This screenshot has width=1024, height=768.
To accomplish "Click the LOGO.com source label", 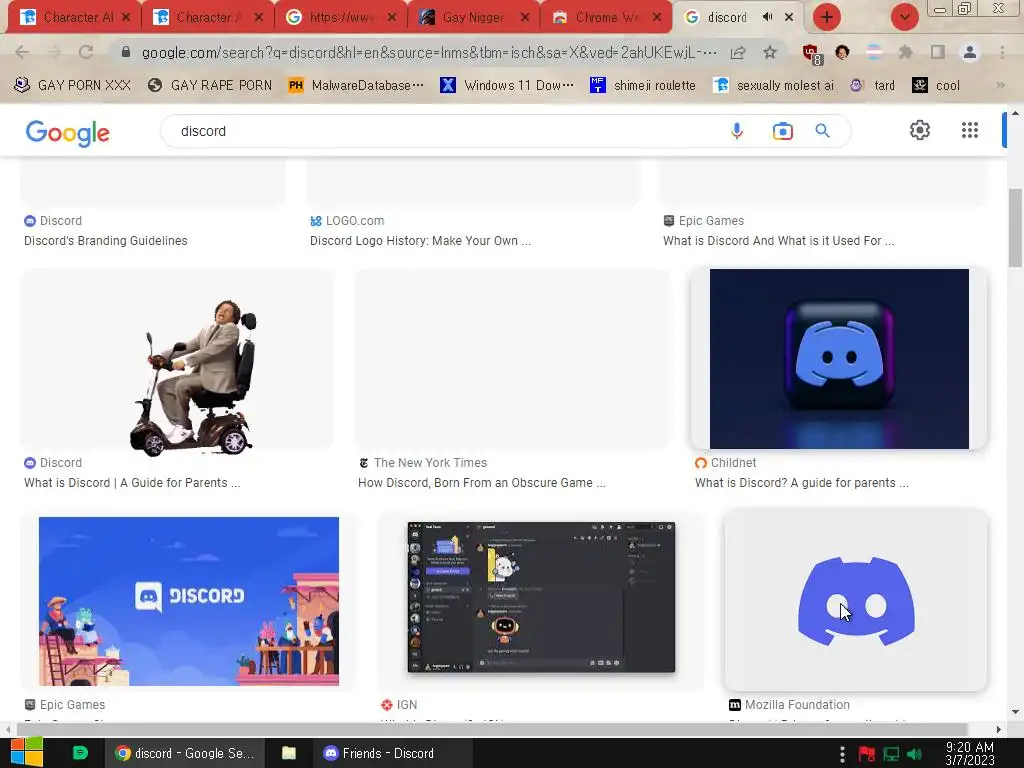I will (x=355, y=221).
